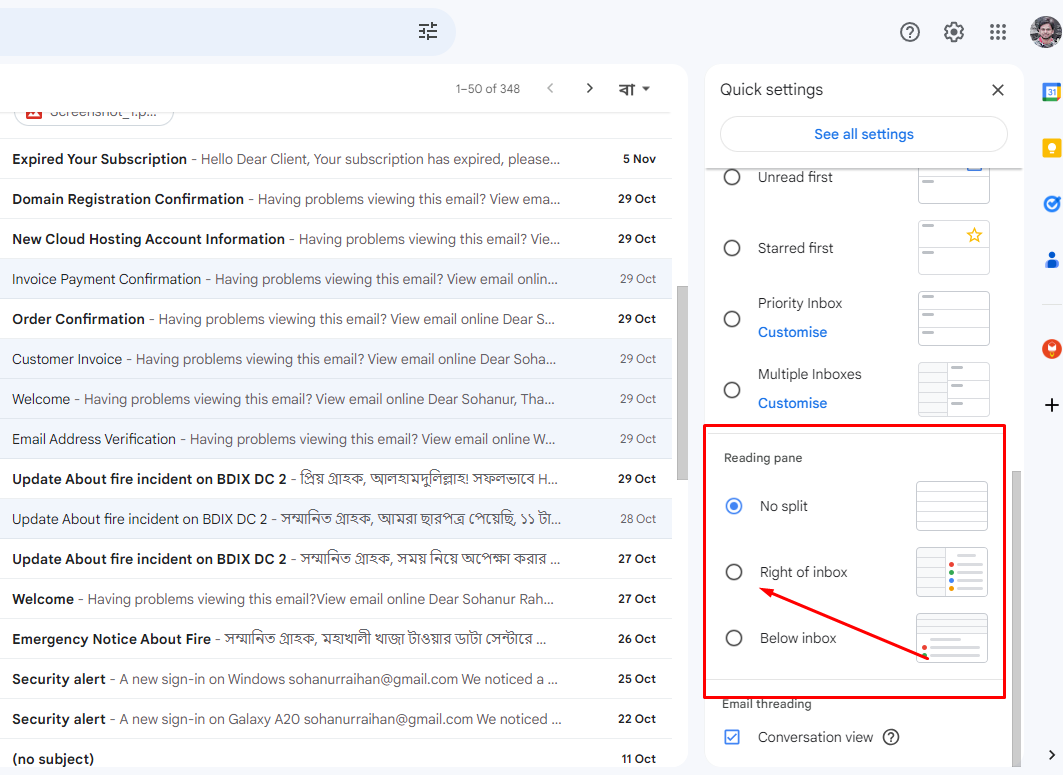
Task: Choose Starred first inbox type
Action: (x=732, y=248)
